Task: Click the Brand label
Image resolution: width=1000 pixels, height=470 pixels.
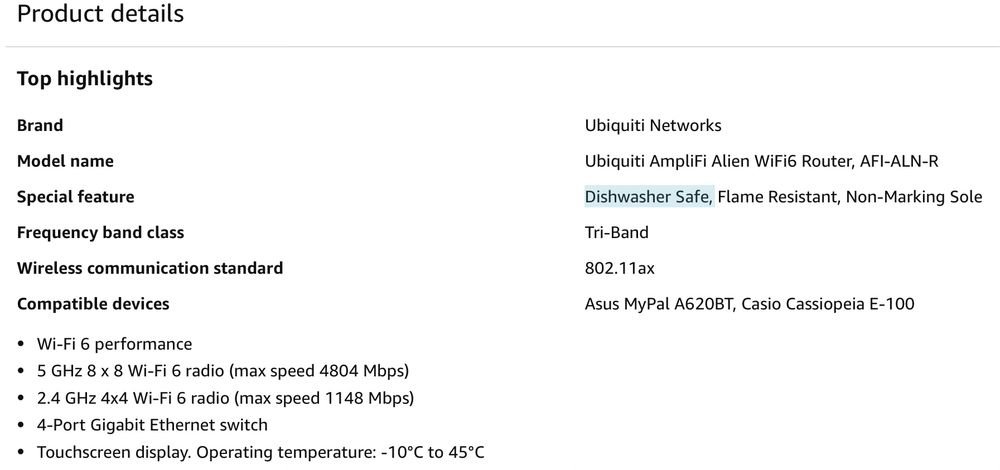Action: coord(40,125)
